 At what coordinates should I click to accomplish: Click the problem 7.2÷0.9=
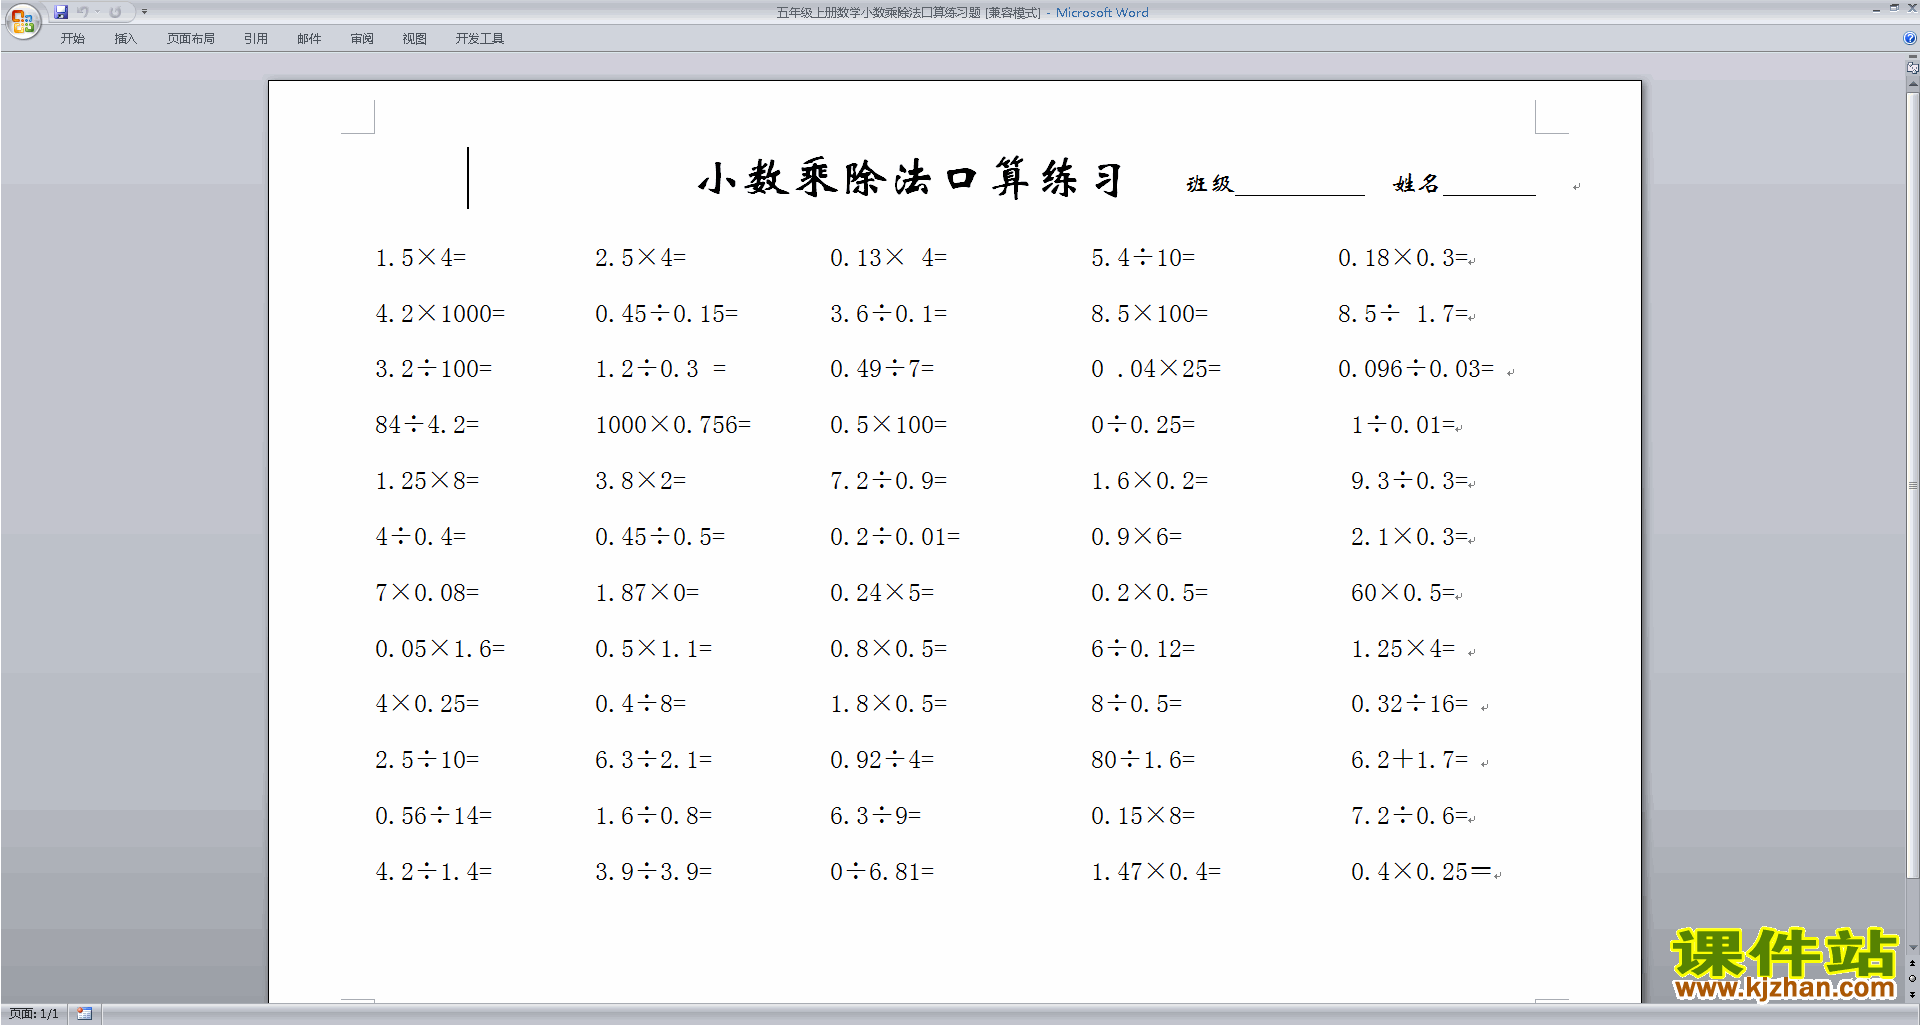[888, 481]
